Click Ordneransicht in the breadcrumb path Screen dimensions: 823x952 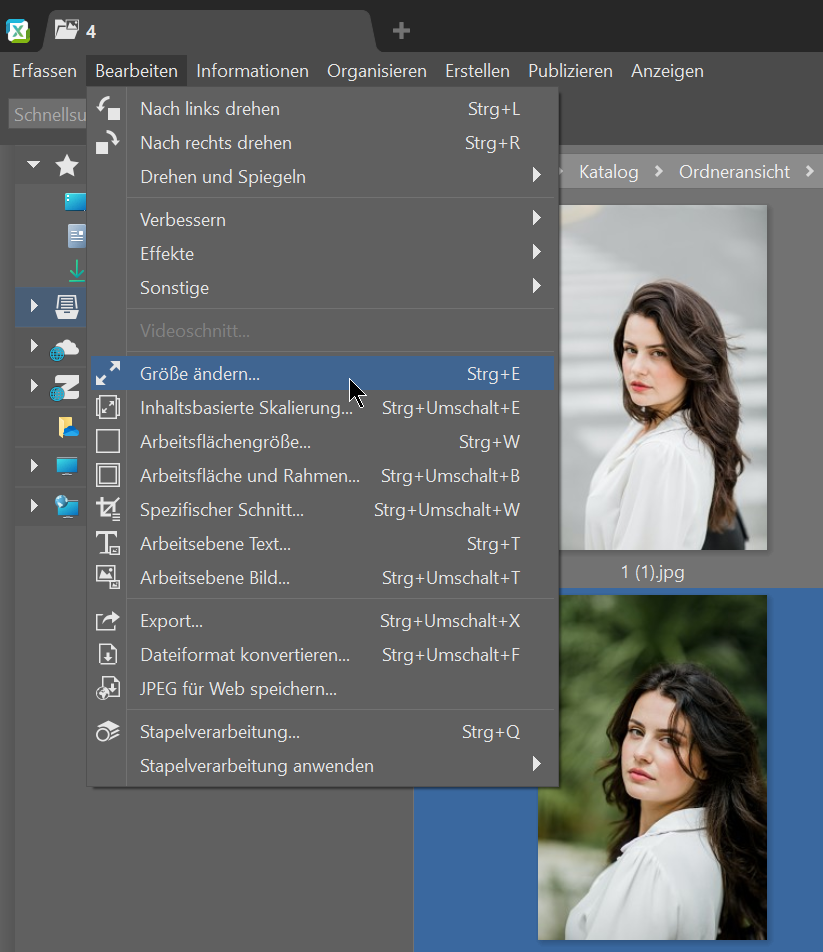click(x=734, y=172)
